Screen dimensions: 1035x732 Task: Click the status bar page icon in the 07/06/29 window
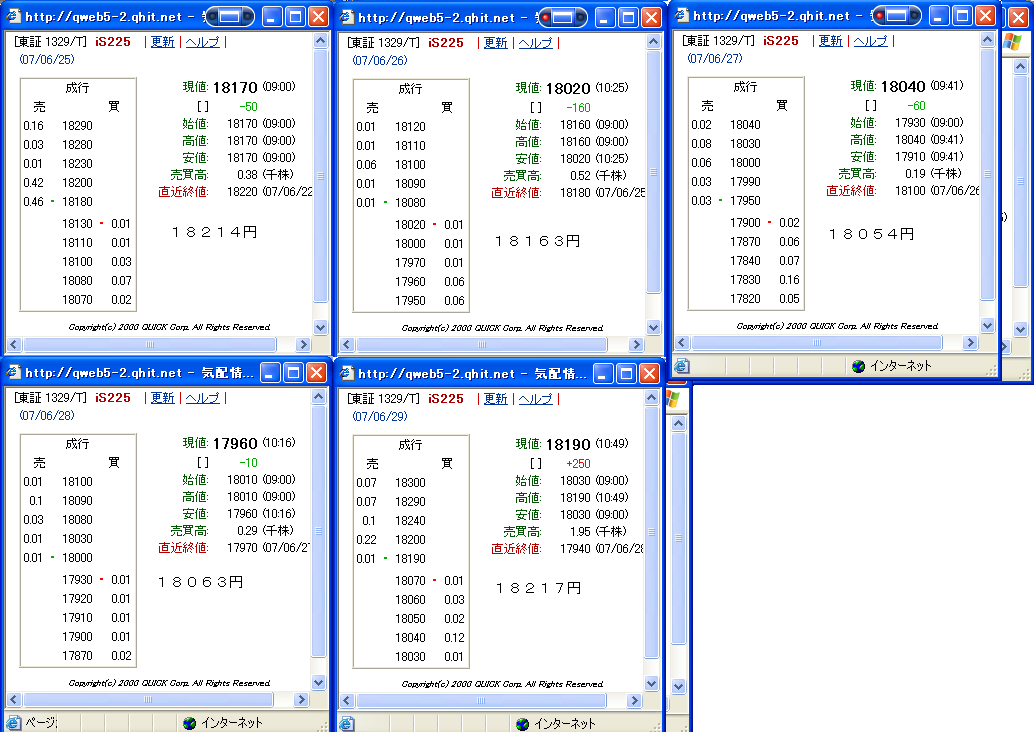coord(347,723)
